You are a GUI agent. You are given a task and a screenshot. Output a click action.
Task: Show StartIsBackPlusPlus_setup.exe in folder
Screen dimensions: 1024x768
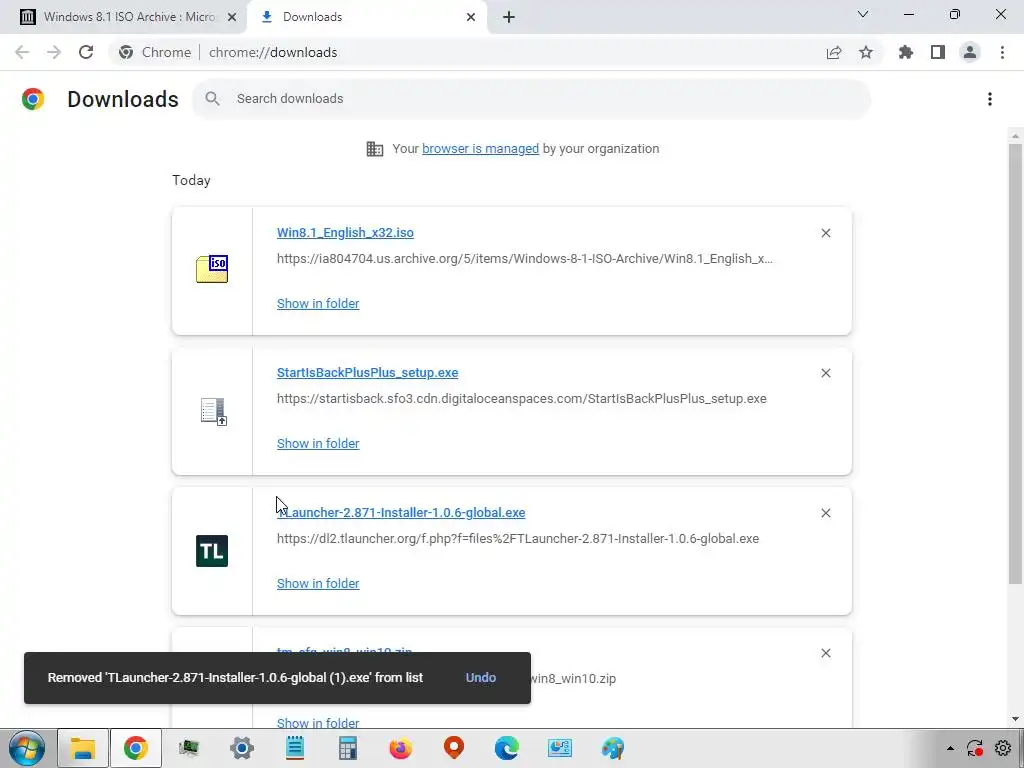point(318,443)
